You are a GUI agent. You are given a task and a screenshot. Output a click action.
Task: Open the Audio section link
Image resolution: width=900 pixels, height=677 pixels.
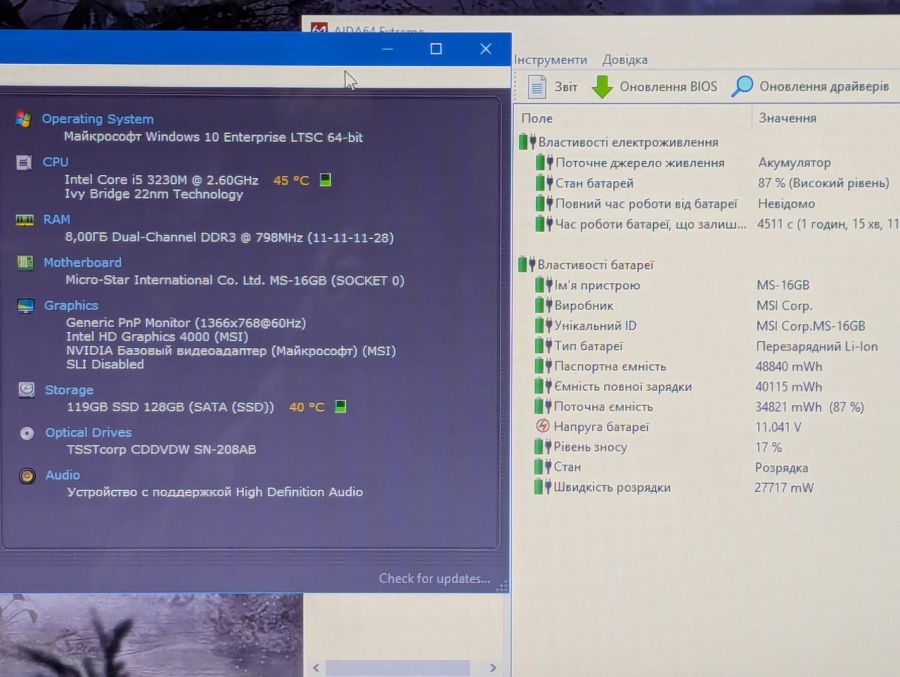[x=63, y=475]
